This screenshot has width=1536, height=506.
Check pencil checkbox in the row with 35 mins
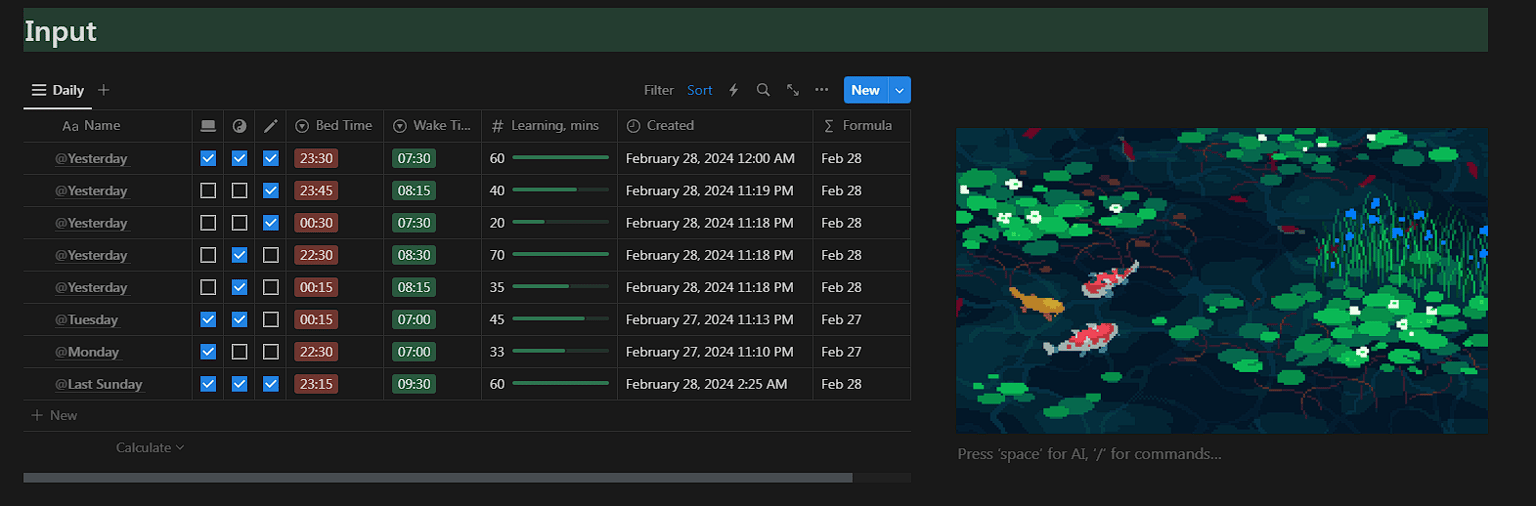(x=271, y=287)
